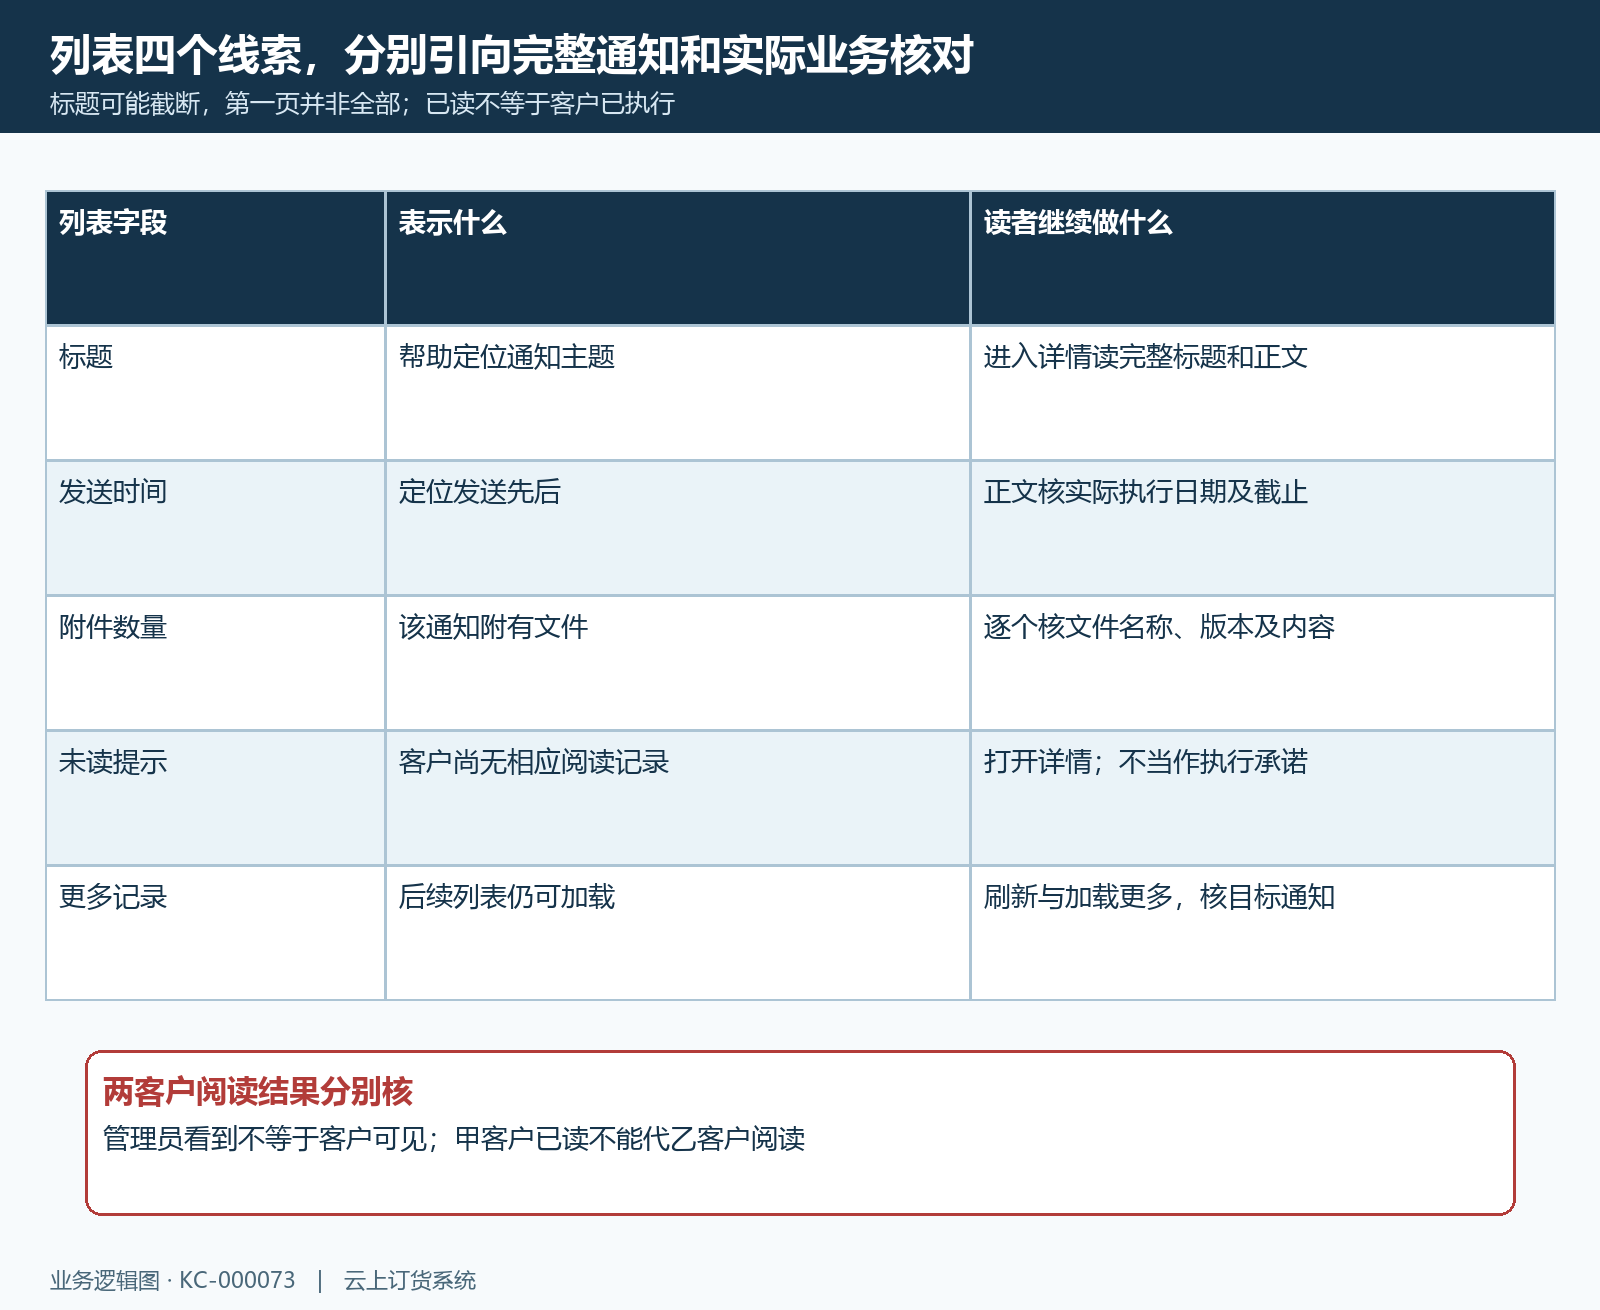This screenshot has height=1310, width=1600.
Task: Click '逐个核文件名称、版本及内容' cell
Action: (x=1262, y=663)
